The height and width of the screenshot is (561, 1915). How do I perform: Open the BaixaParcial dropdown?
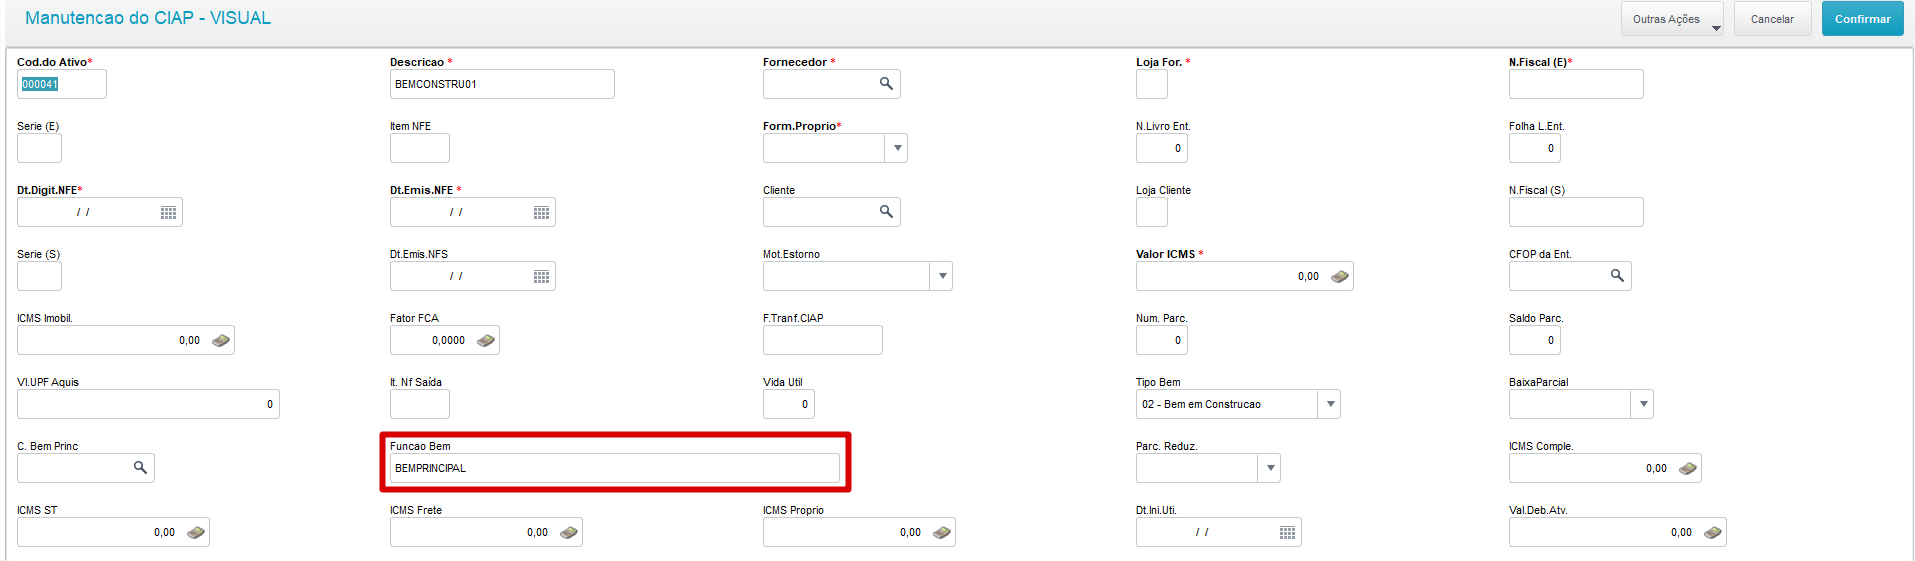pyautogui.click(x=1643, y=404)
